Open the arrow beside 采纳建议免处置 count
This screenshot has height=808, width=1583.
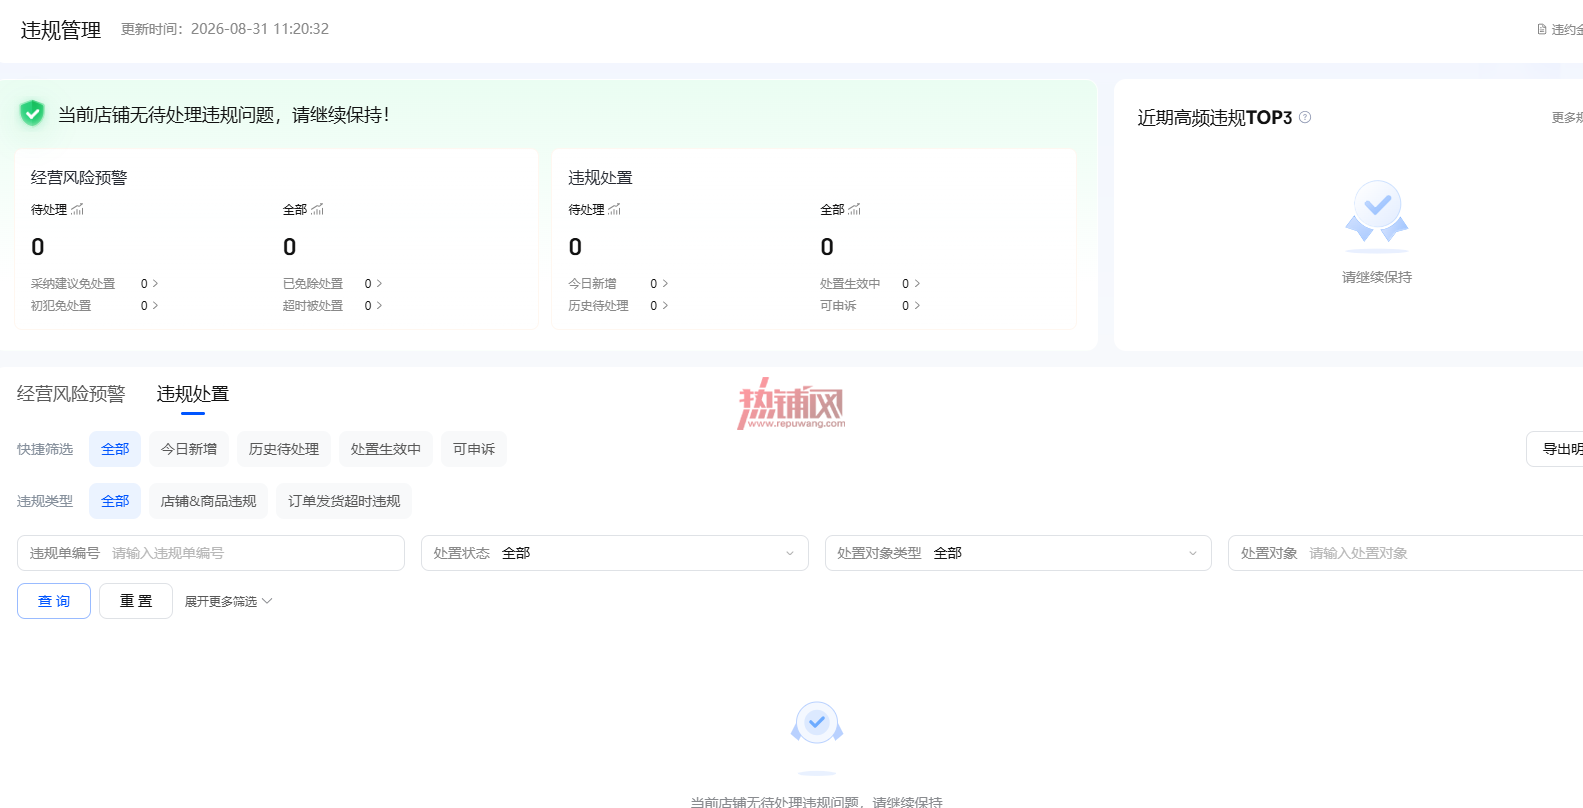(155, 284)
